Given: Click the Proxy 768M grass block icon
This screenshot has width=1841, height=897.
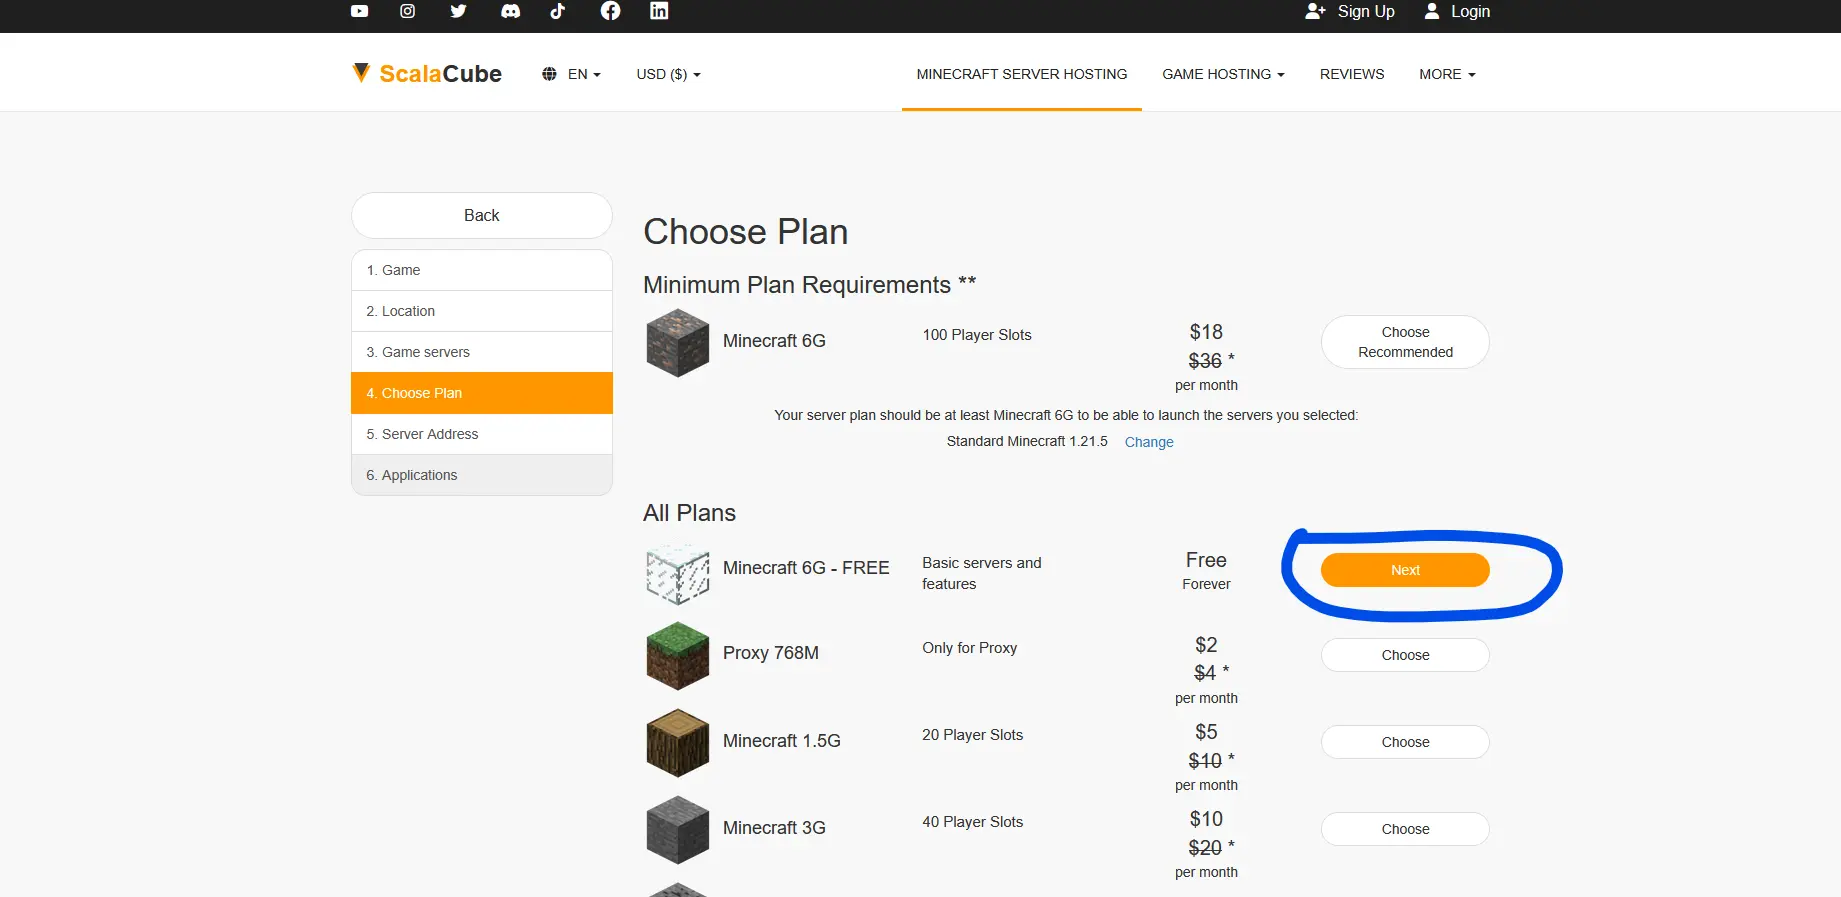Looking at the screenshot, I should pyautogui.click(x=678, y=656).
